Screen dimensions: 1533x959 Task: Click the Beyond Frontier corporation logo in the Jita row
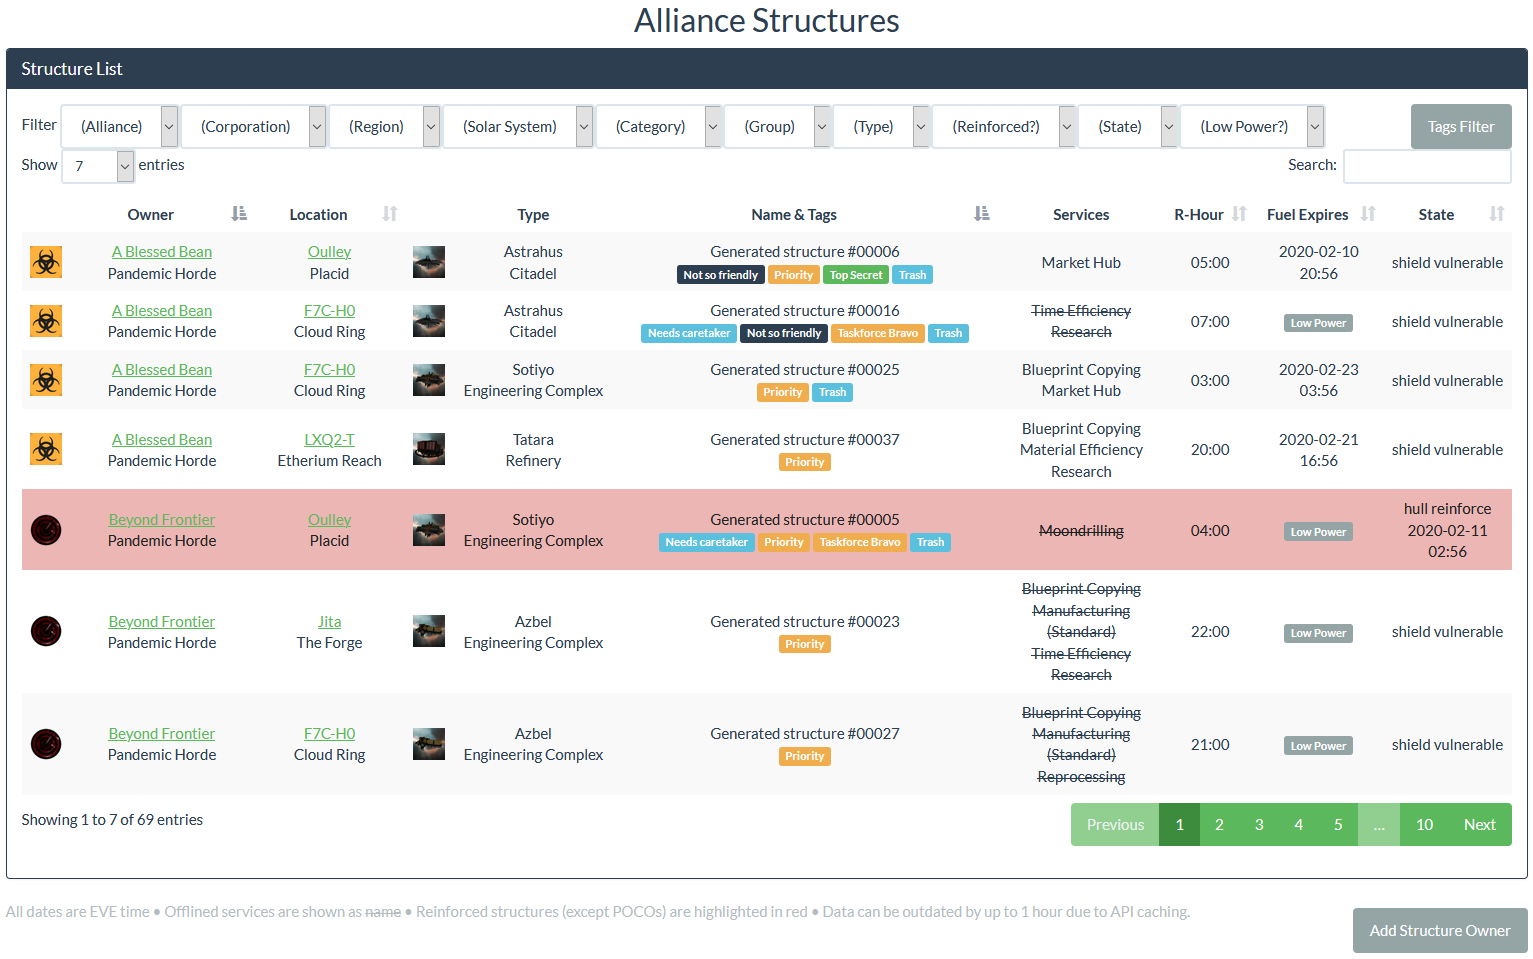45,631
